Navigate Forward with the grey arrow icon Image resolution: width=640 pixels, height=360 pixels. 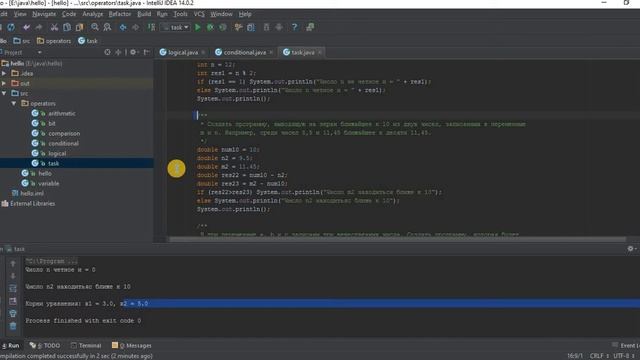click(x=136, y=27)
